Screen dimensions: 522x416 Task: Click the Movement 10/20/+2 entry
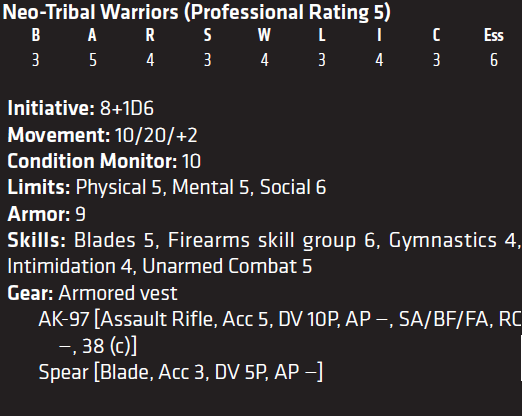pyautogui.click(x=102, y=135)
